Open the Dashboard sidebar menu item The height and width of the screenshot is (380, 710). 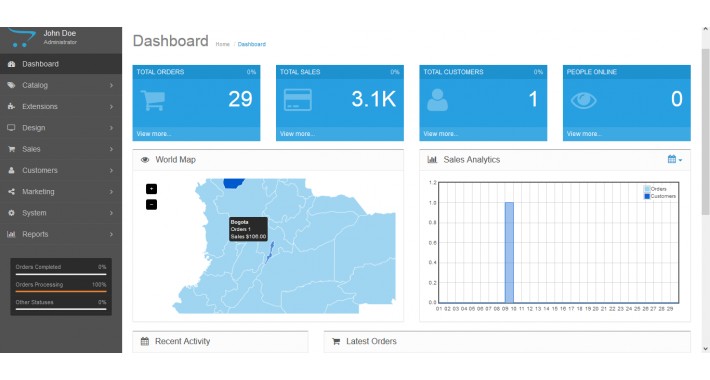pyautogui.click(x=61, y=64)
